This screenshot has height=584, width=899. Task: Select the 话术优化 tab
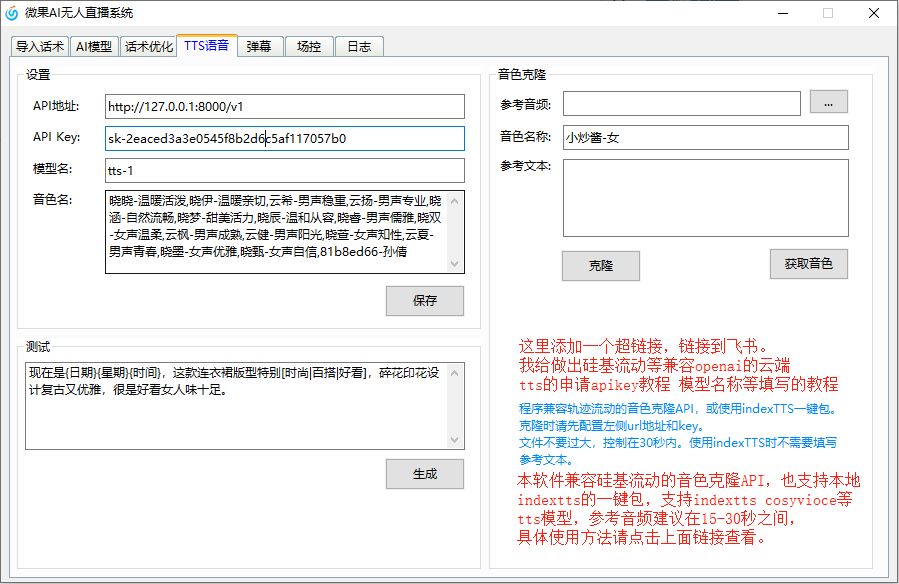click(148, 47)
